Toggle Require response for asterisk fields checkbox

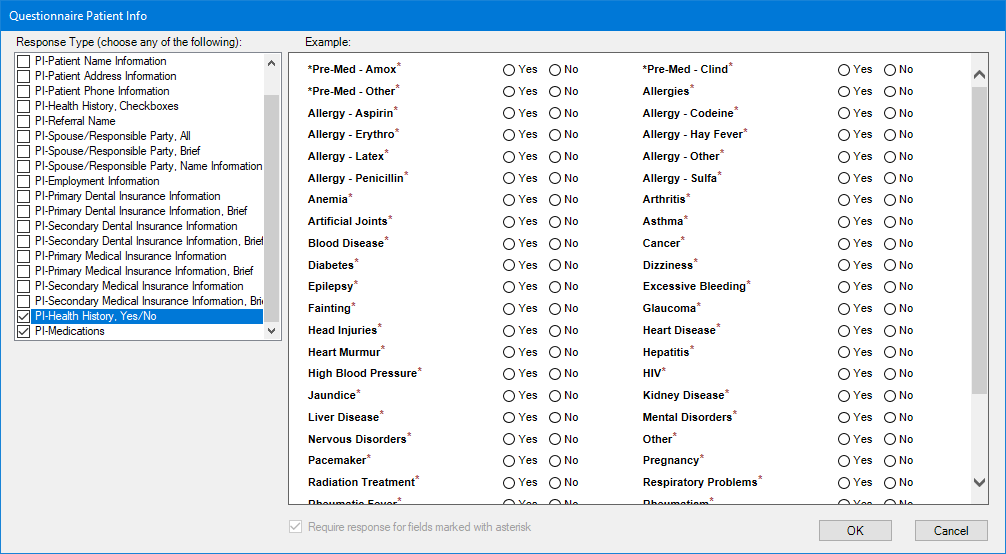[x=295, y=527]
